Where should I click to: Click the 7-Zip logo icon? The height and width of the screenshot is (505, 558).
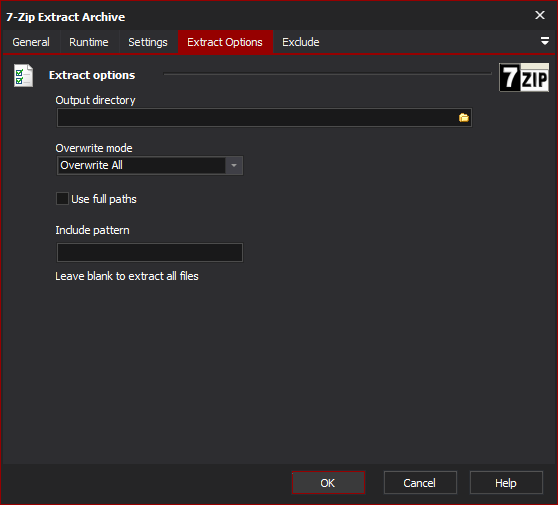coord(524,78)
